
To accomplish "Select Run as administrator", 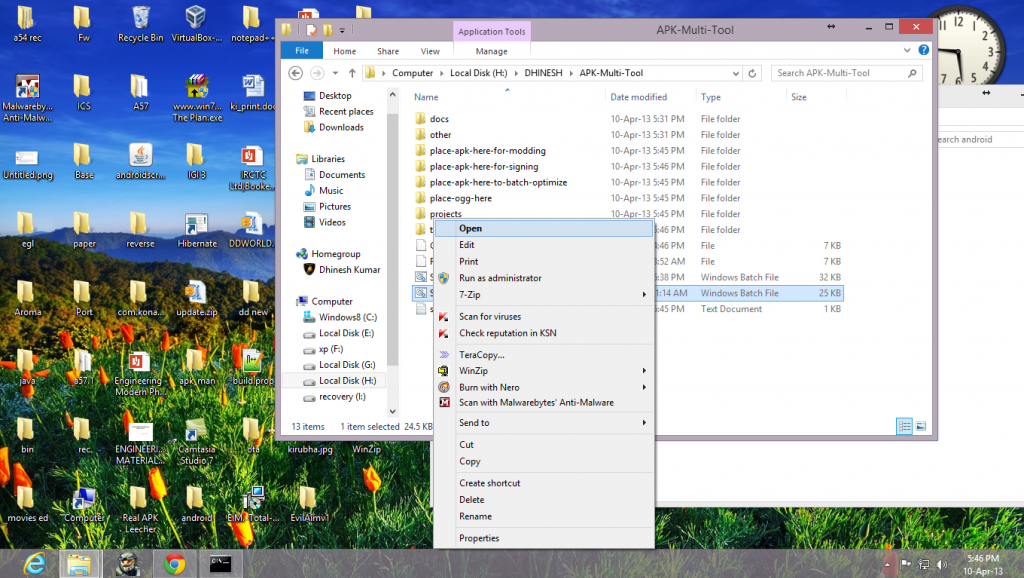I will coord(544,278).
